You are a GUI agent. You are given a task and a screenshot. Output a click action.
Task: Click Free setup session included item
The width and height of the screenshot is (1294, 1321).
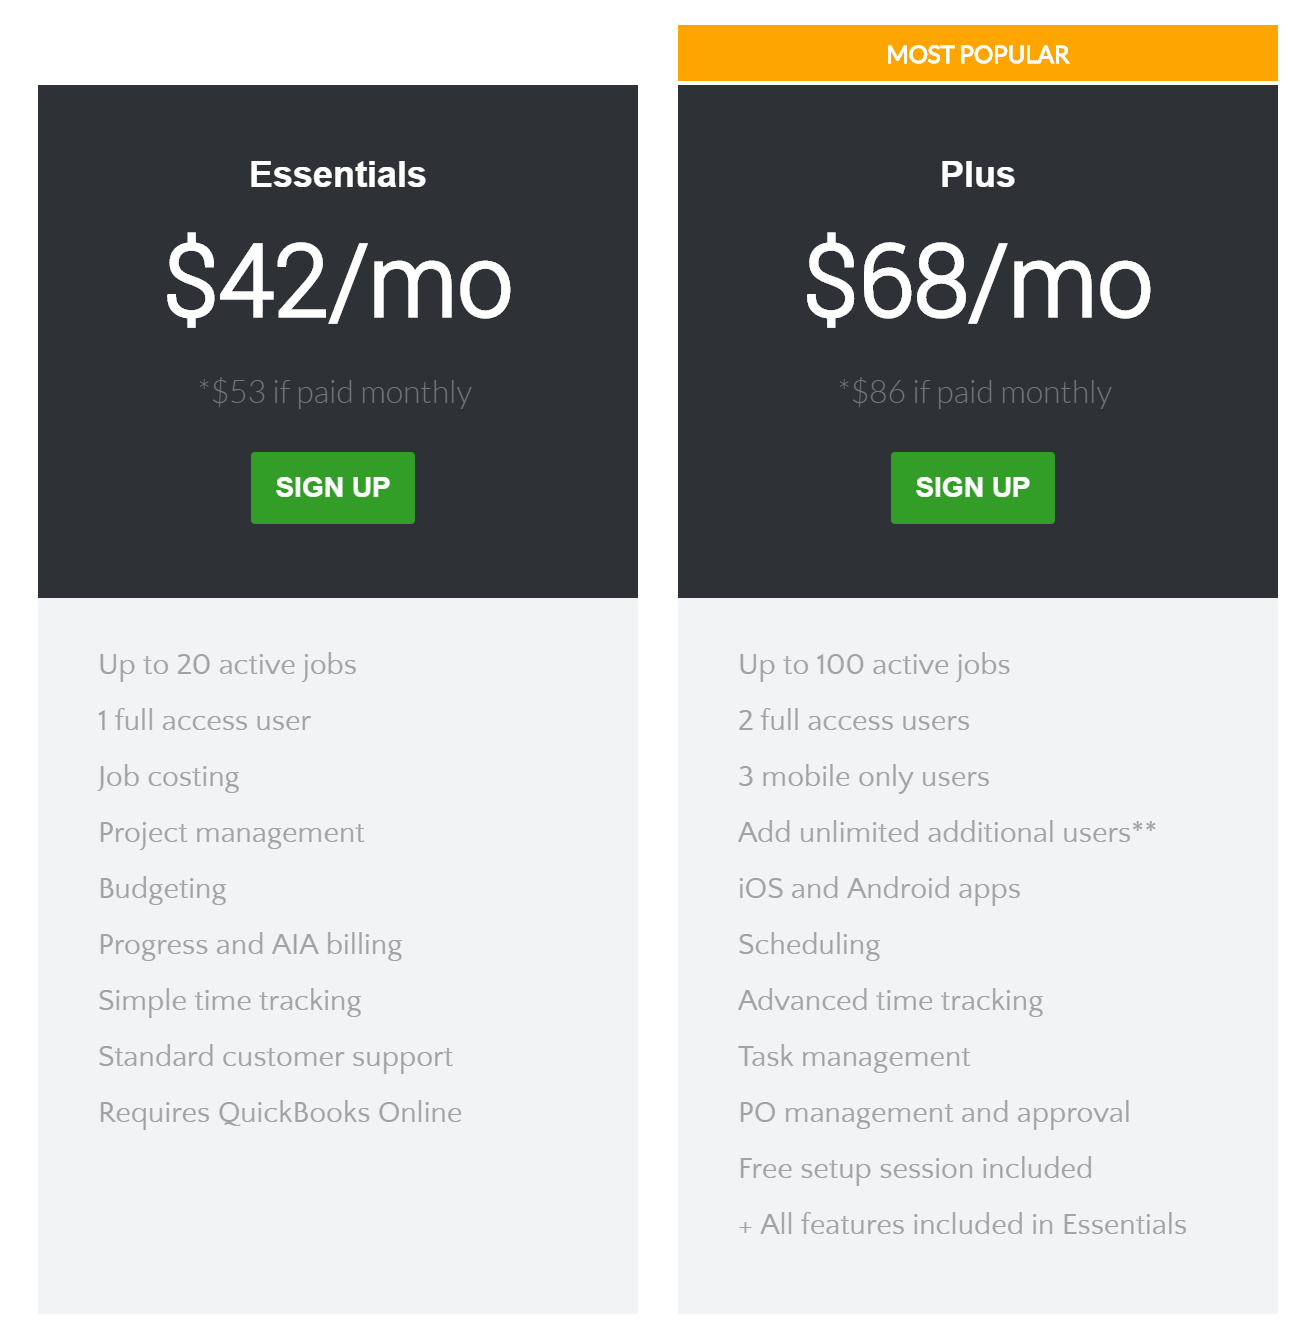tap(915, 1169)
